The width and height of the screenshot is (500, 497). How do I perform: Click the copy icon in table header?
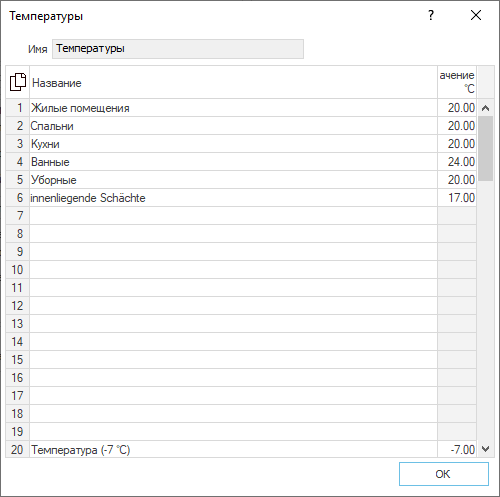tap(18, 82)
